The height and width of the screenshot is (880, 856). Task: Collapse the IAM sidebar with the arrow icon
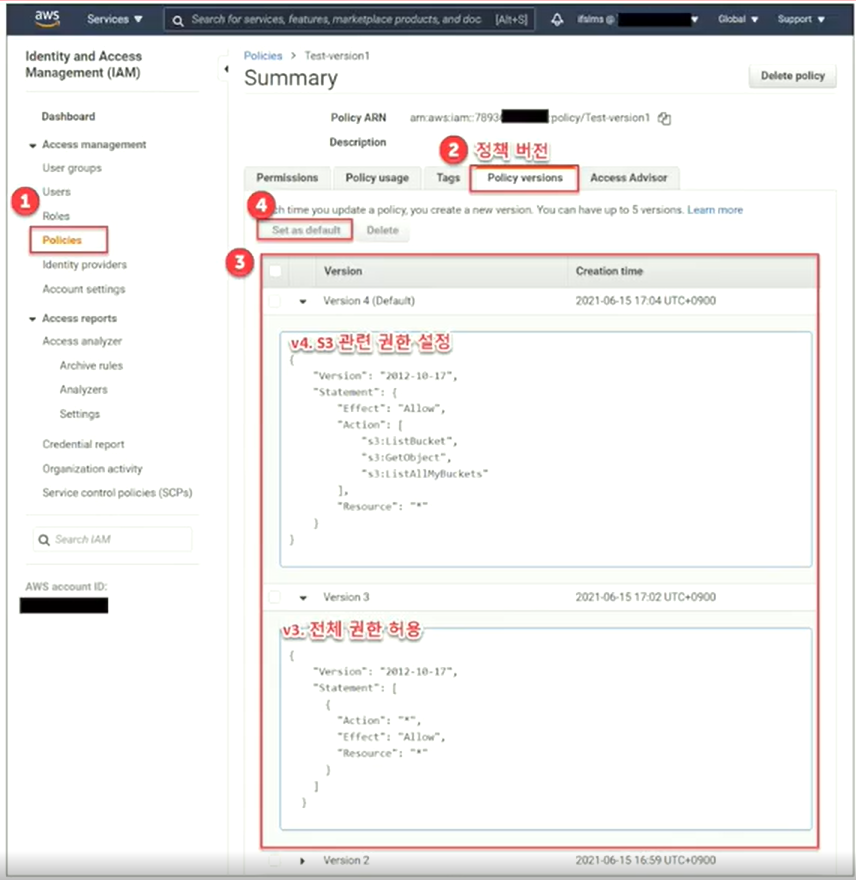click(x=226, y=69)
